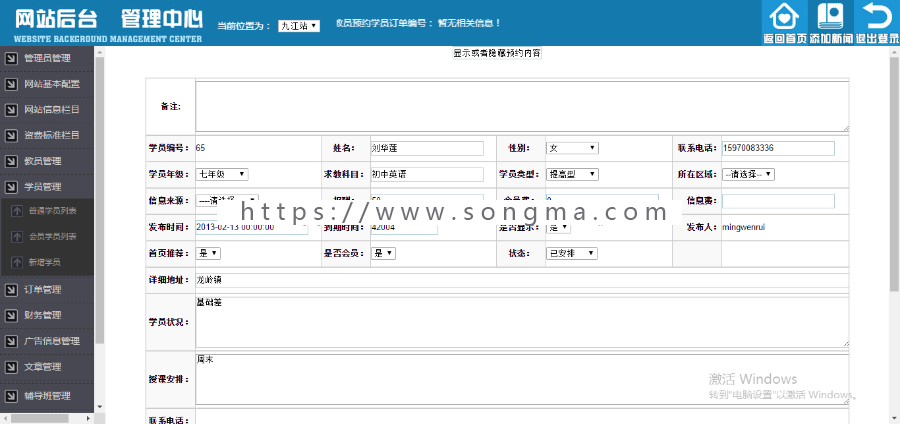The image size is (900, 424).
Task: Click the 返回首页 home icon
Action: click(784, 17)
